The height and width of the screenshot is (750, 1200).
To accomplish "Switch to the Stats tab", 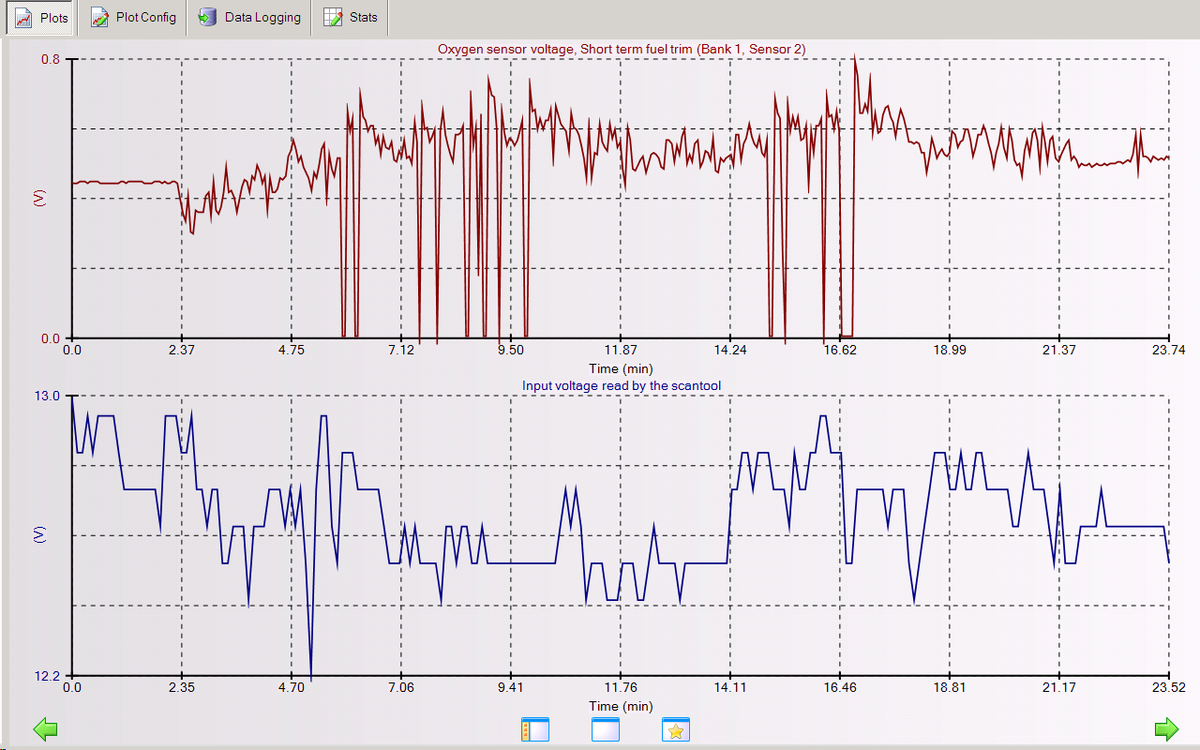I will pyautogui.click(x=350, y=18).
